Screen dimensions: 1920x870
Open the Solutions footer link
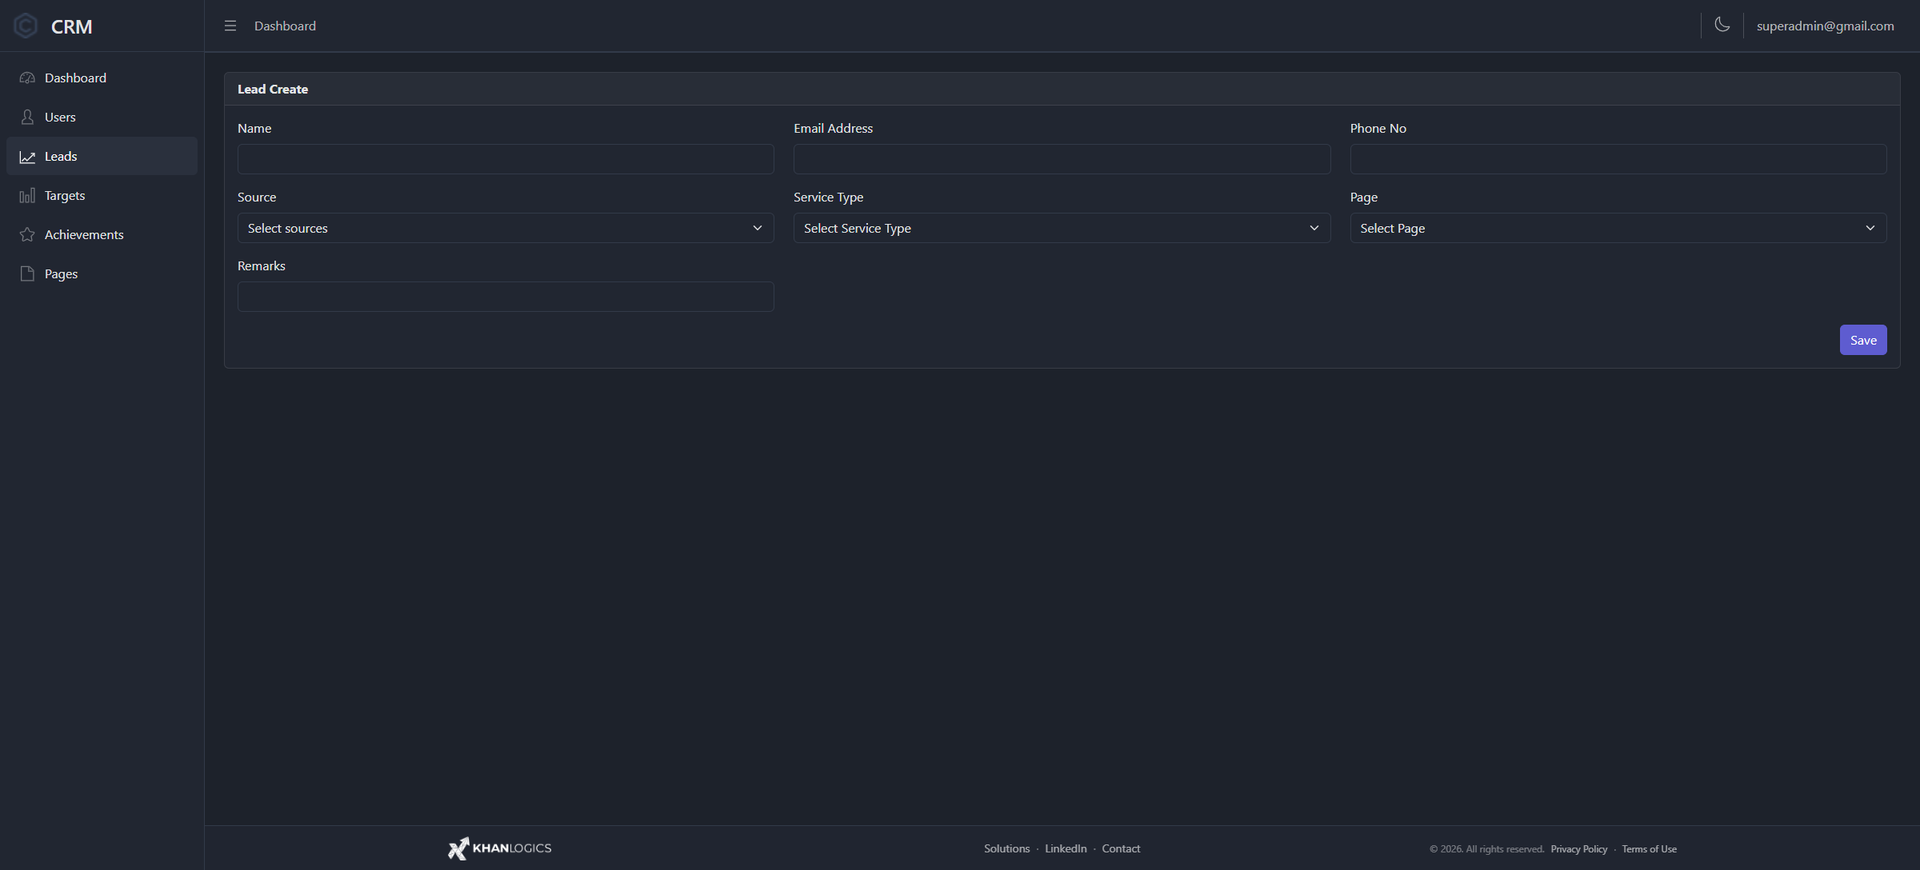pyautogui.click(x=1006, y=849)
